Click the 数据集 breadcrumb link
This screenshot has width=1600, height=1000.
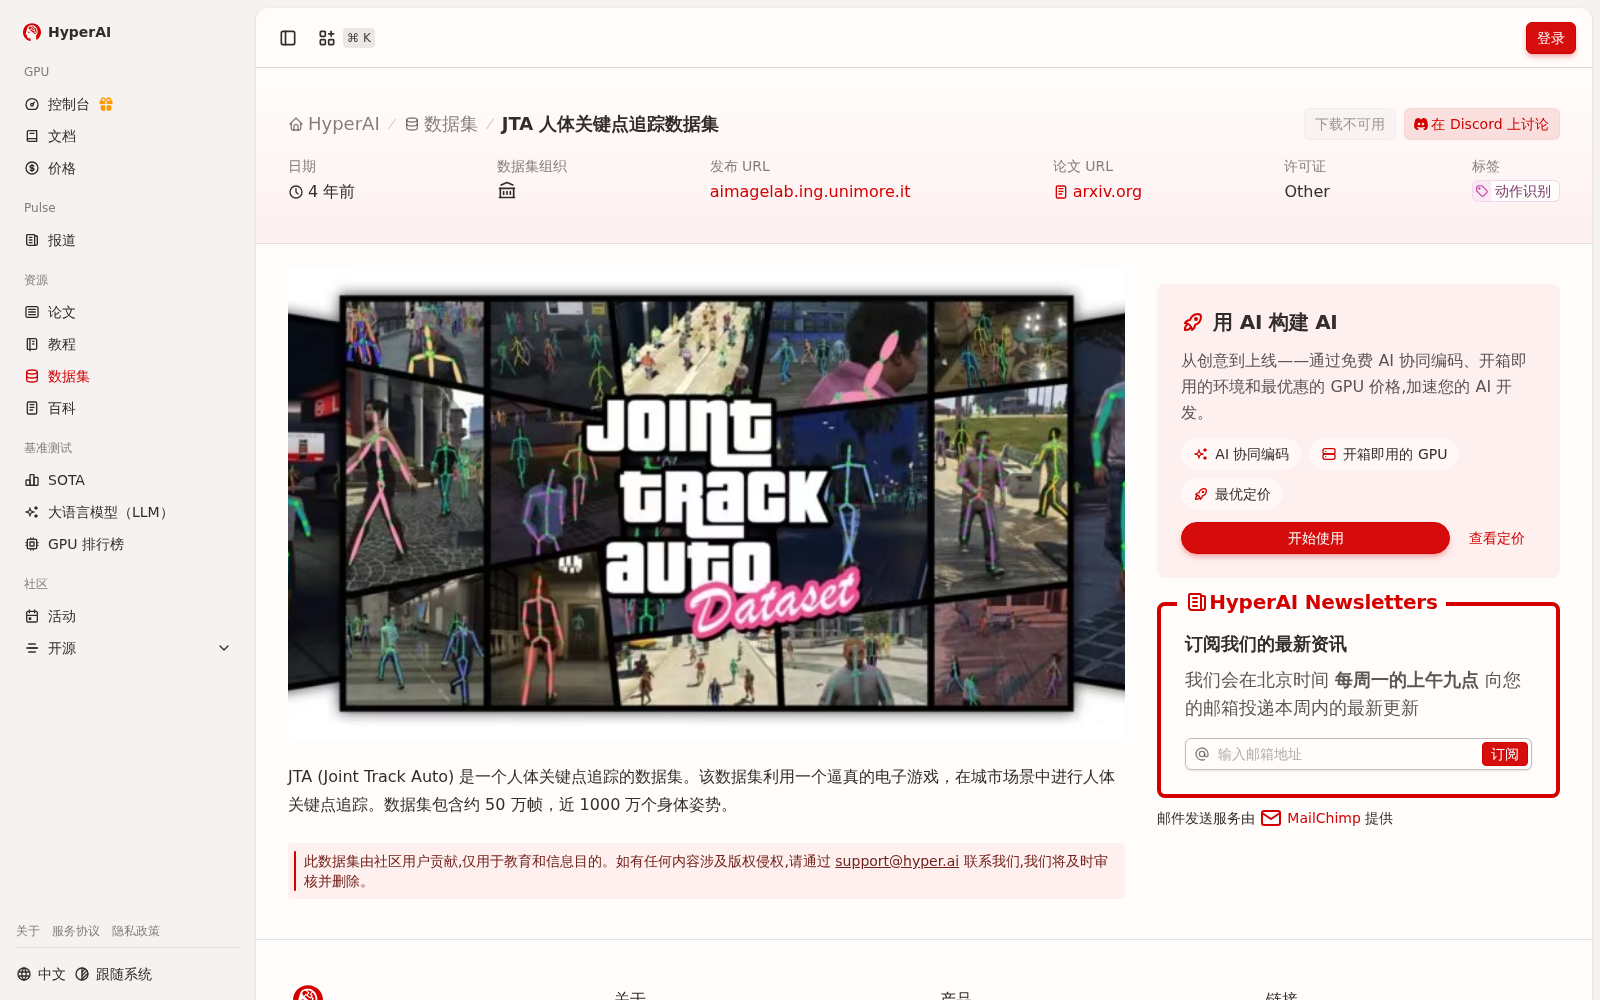tap(441, 124)
